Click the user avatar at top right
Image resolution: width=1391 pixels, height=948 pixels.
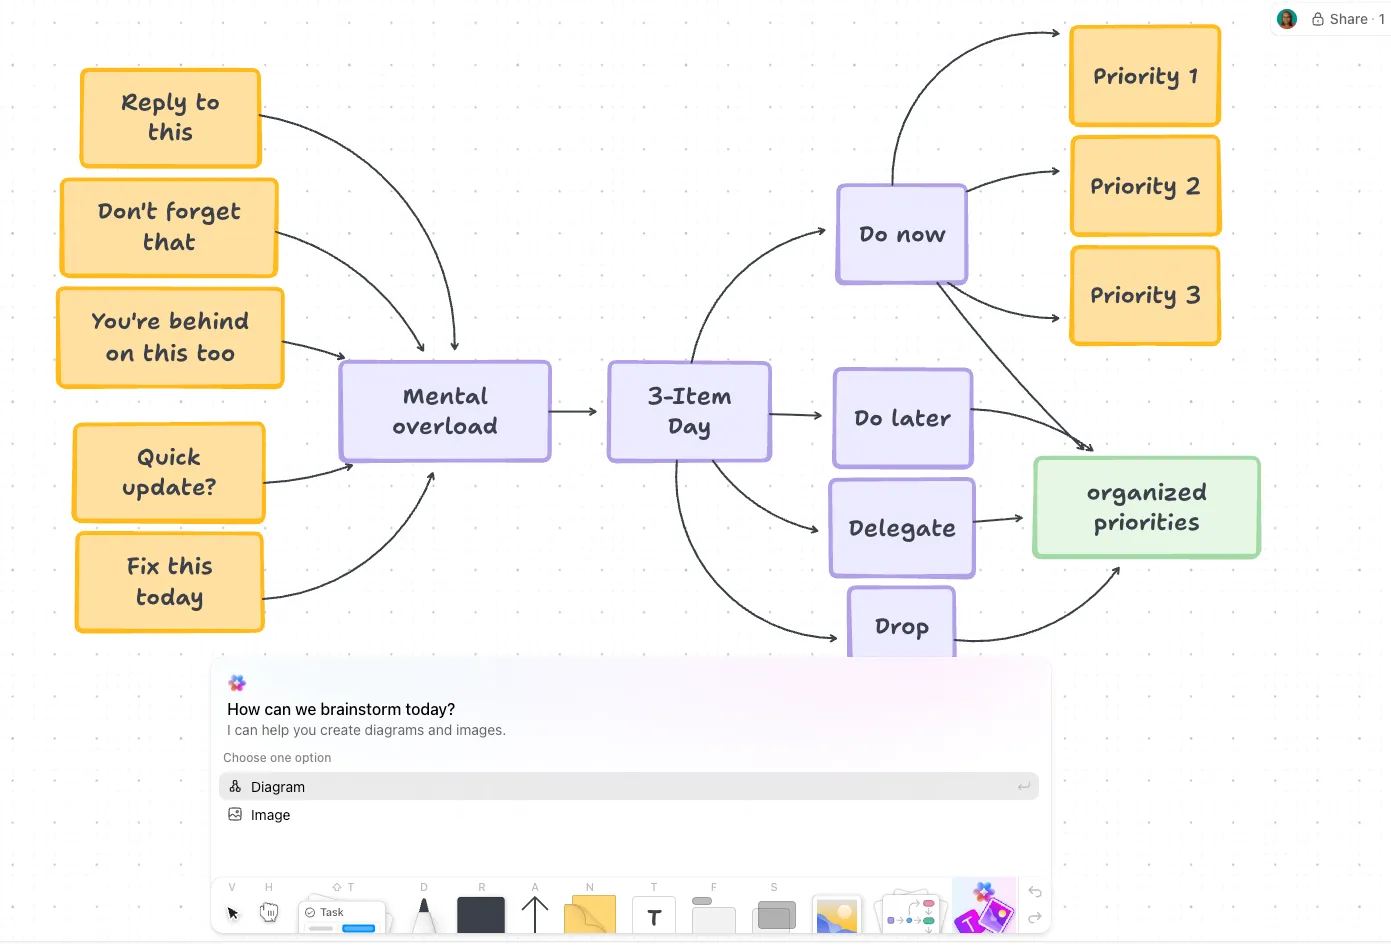[1287, 19]
